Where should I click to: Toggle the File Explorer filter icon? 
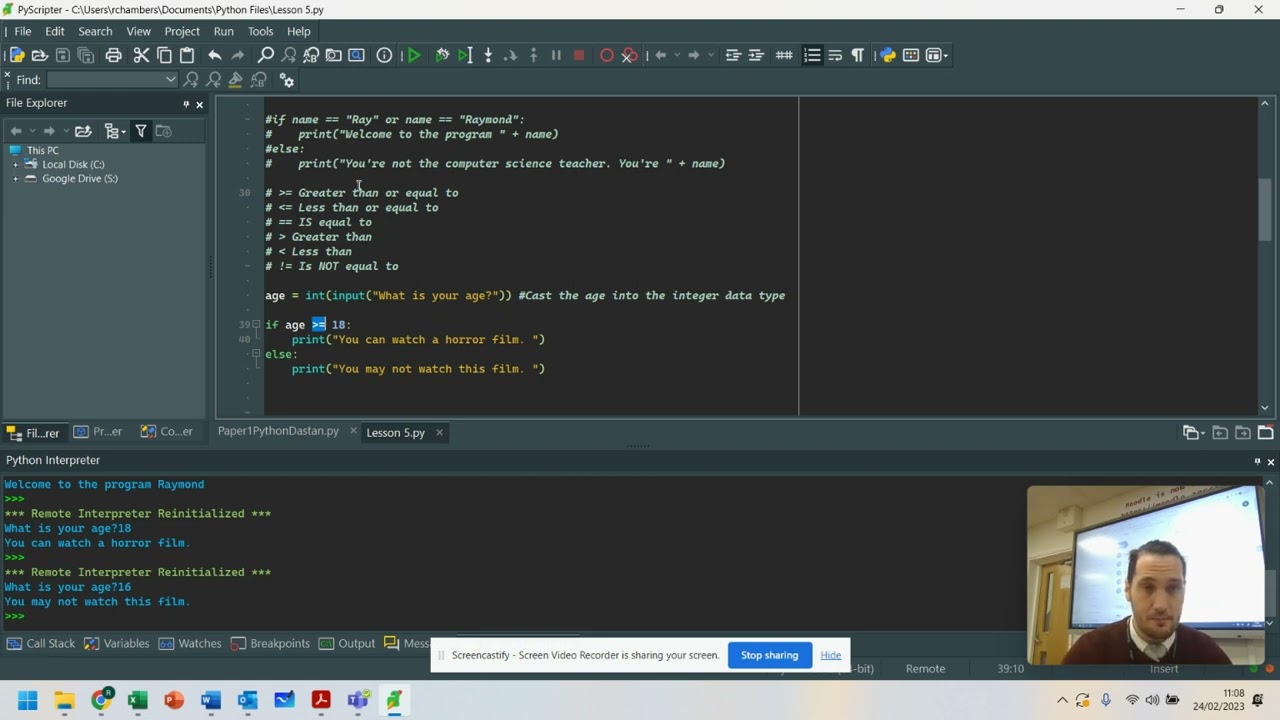141,131
